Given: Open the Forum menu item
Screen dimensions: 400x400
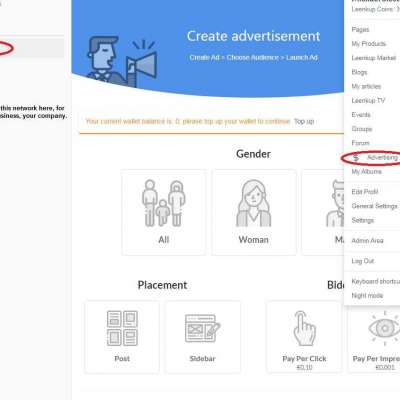Looking at the screenshot, I should coord(361,143).
